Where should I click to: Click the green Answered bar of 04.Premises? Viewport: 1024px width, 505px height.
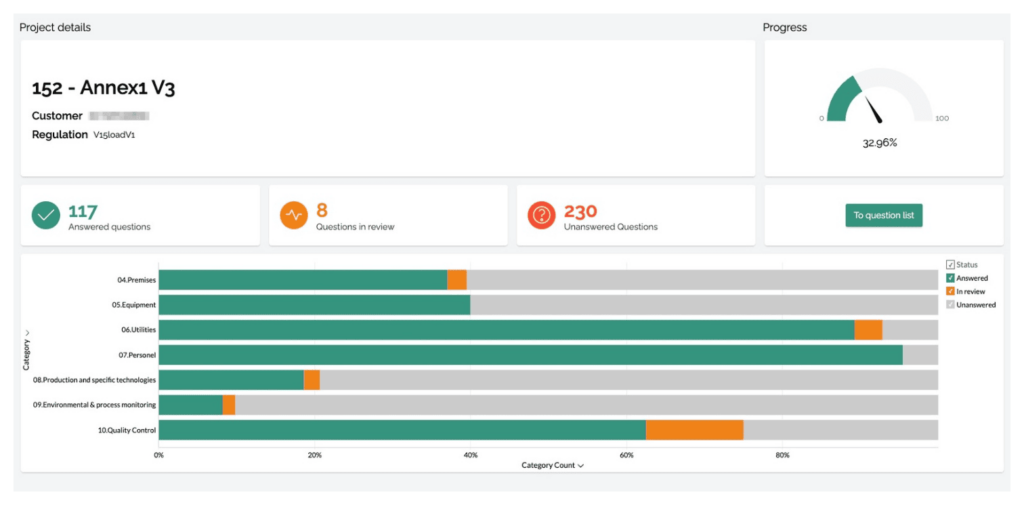point(303,280)
